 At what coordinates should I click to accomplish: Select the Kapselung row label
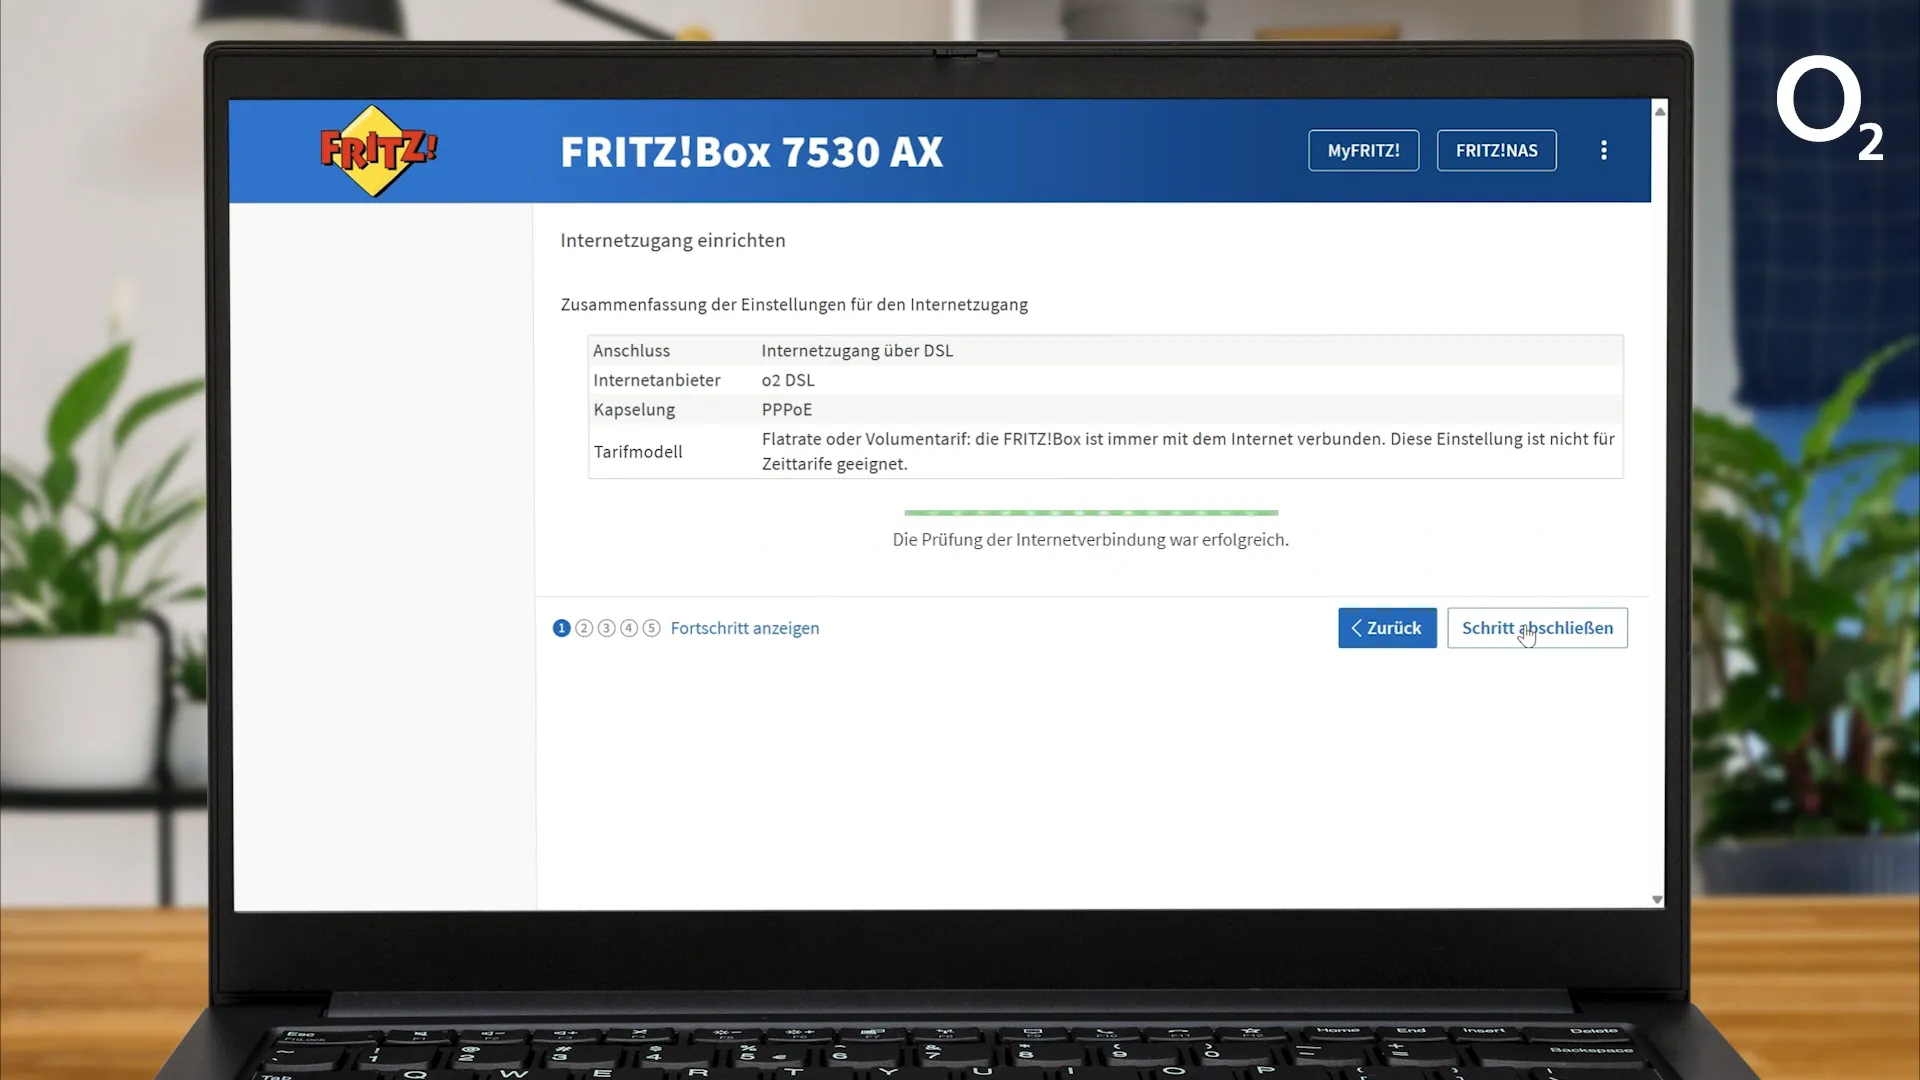click(x=634, y=409)
